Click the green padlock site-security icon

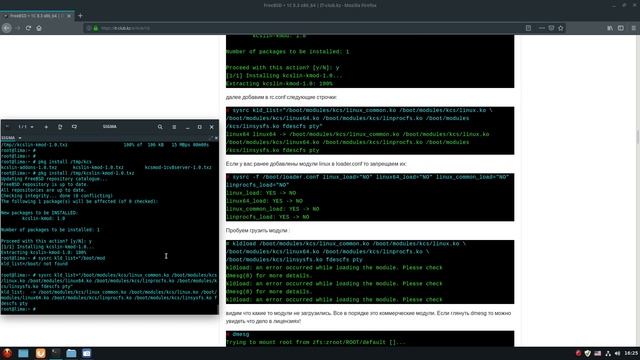pyautogui.click(x=96, y=28)
